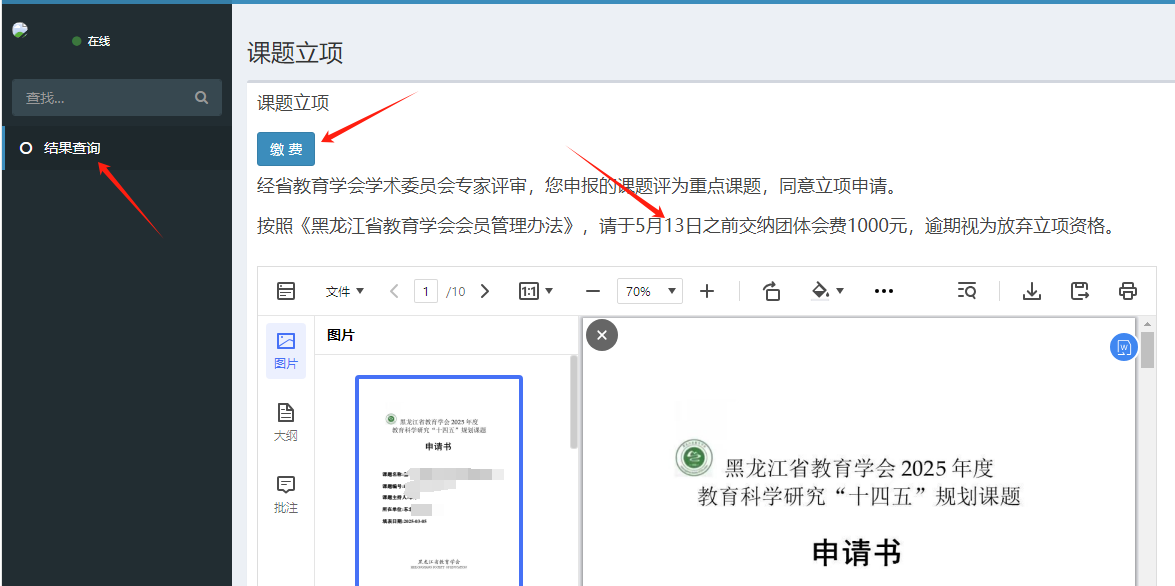
Task: Select the page 1 申请书 thumbnail
Action: (439, 481)
